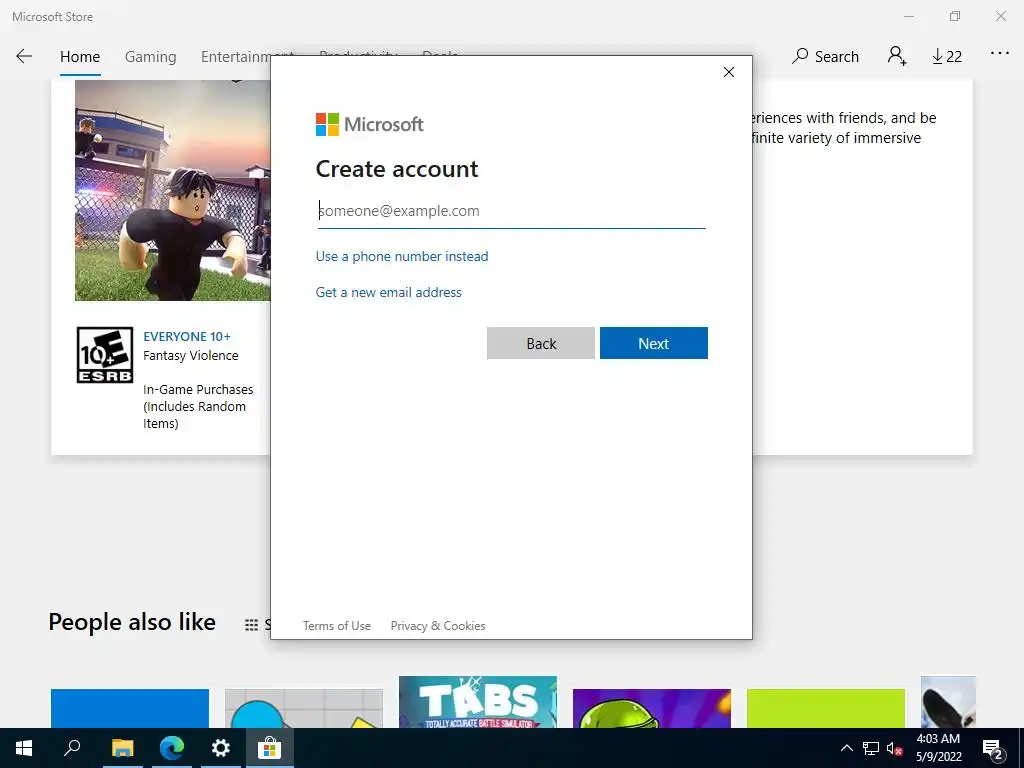Focus the someone@example.com email field
The width and height of the screenshot is (1024, 768).
point(511,211)
